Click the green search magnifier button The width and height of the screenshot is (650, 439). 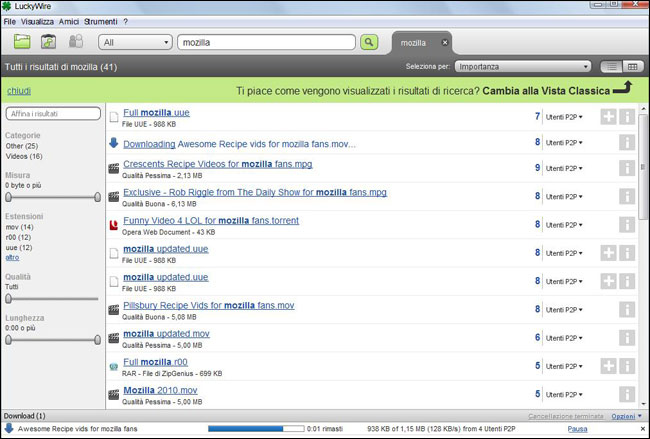click(x=369, y=42)
